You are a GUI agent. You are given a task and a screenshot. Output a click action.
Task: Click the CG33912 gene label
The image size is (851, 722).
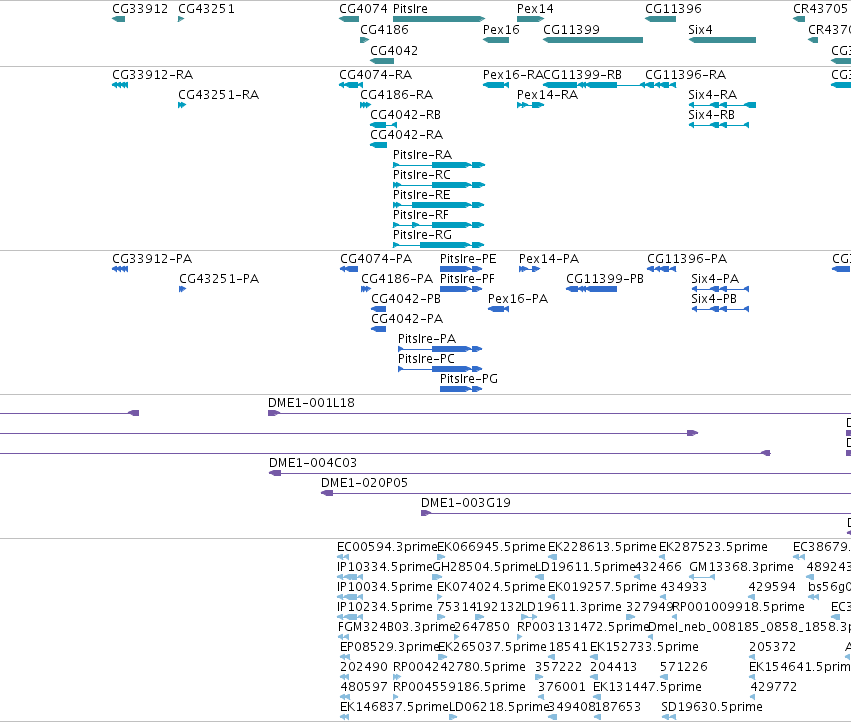[x=140, y=9]
